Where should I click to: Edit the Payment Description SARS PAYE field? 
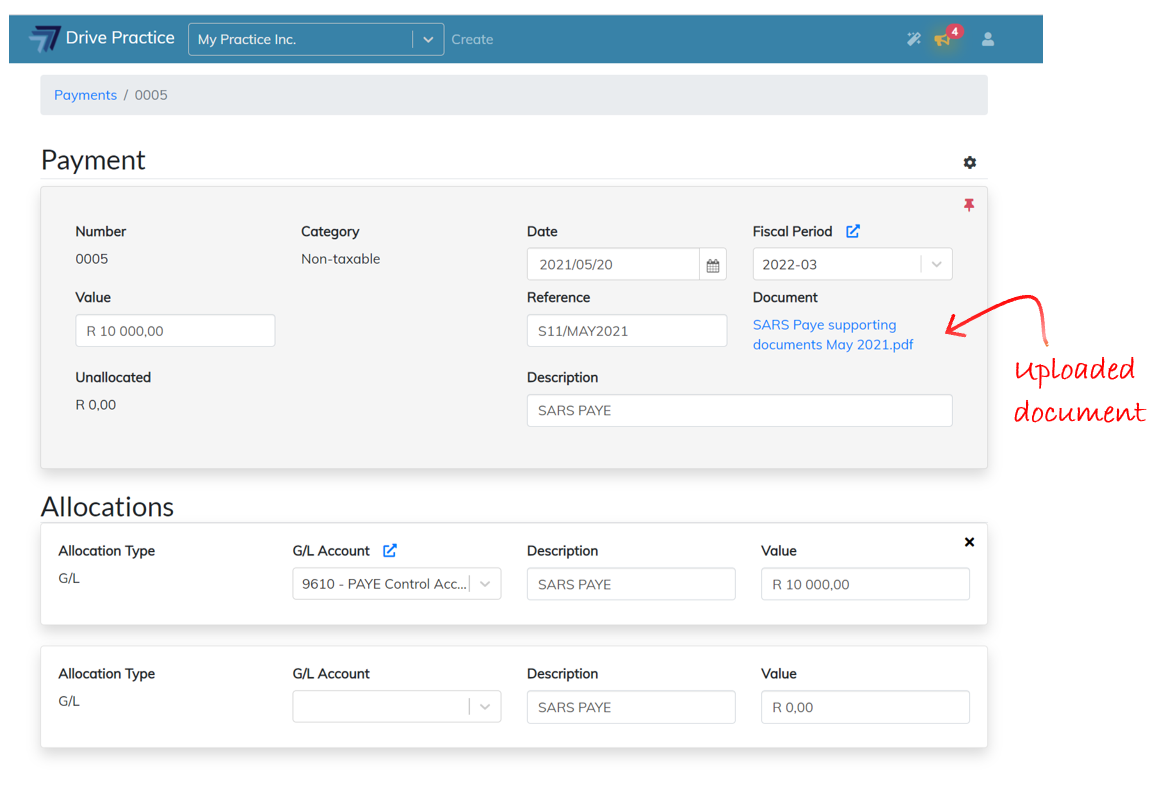click(739, 411)
